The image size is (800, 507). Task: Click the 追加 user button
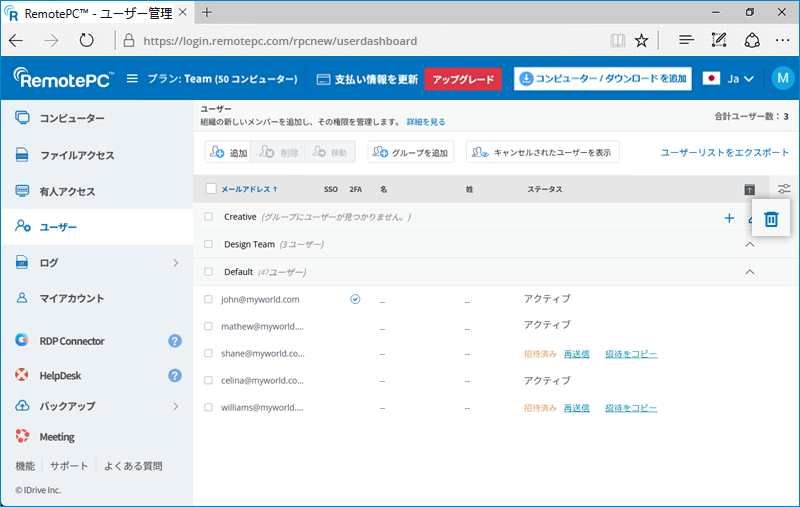(228, 152)
